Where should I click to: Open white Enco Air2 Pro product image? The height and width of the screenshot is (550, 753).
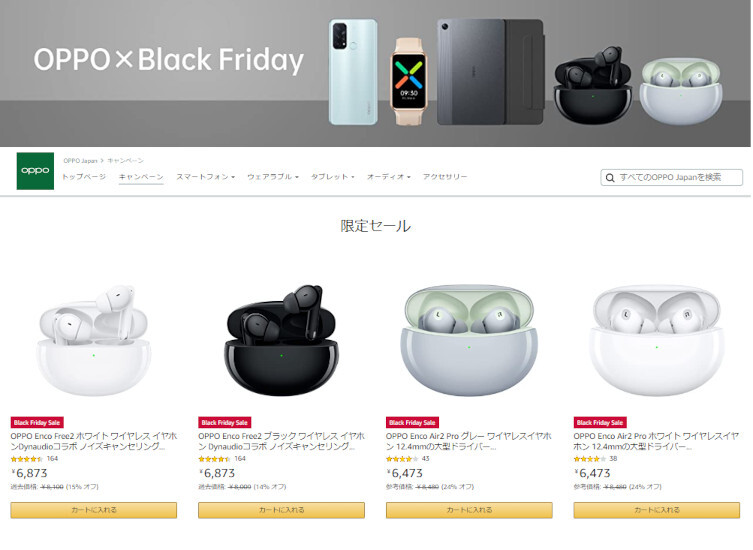tap(656, 340)
